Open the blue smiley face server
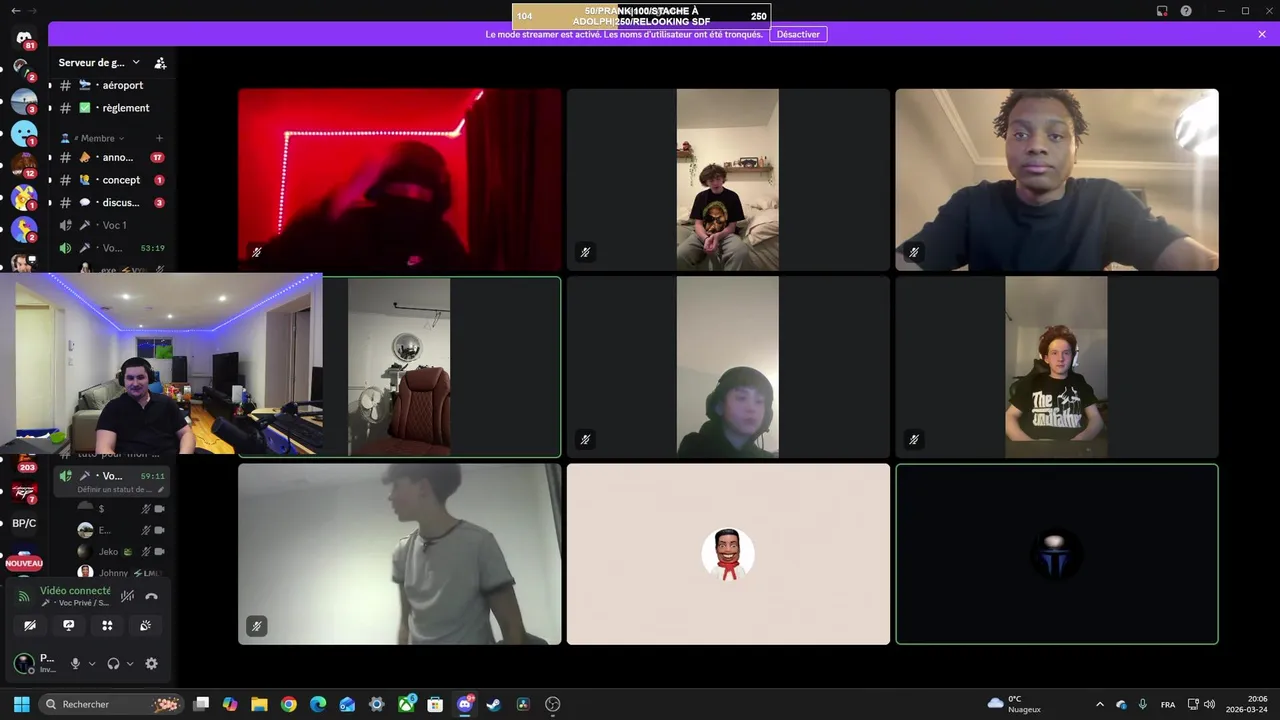This screenshot has height=720, width=1280. pyautogui.click(x=24, y=133)
